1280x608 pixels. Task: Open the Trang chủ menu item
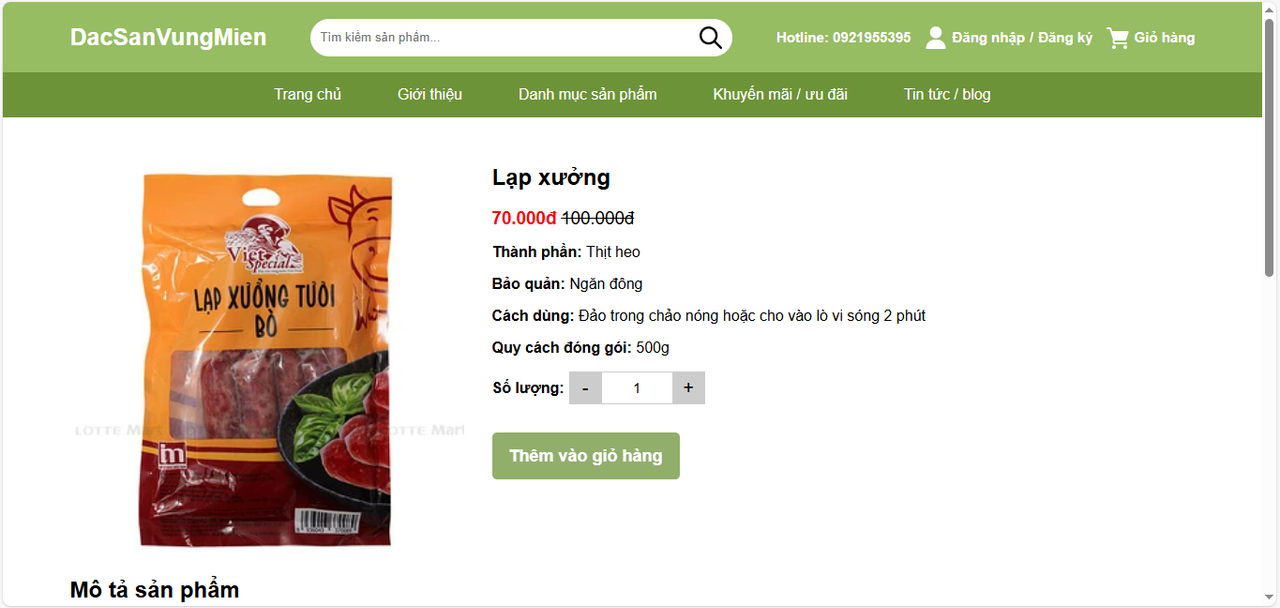click(x=308, y=94)
